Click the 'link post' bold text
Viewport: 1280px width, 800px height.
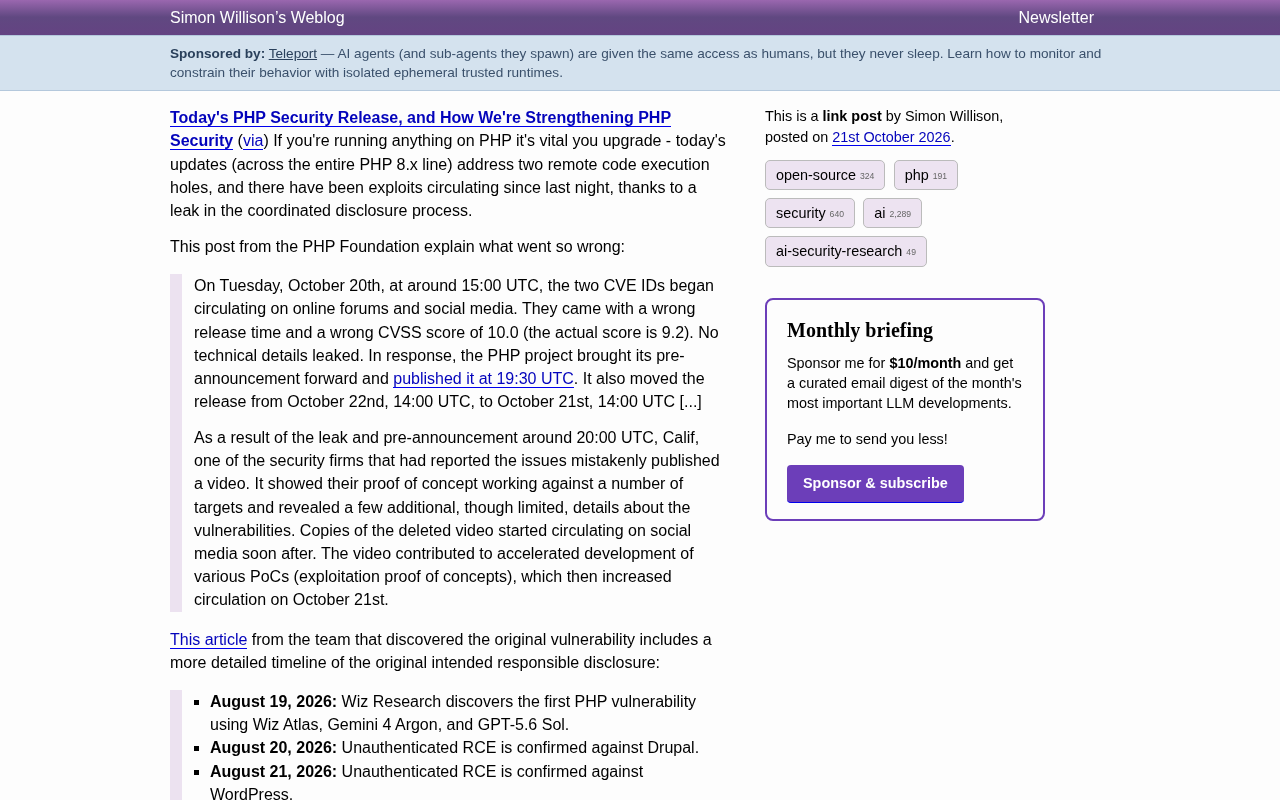click(852, 116)
